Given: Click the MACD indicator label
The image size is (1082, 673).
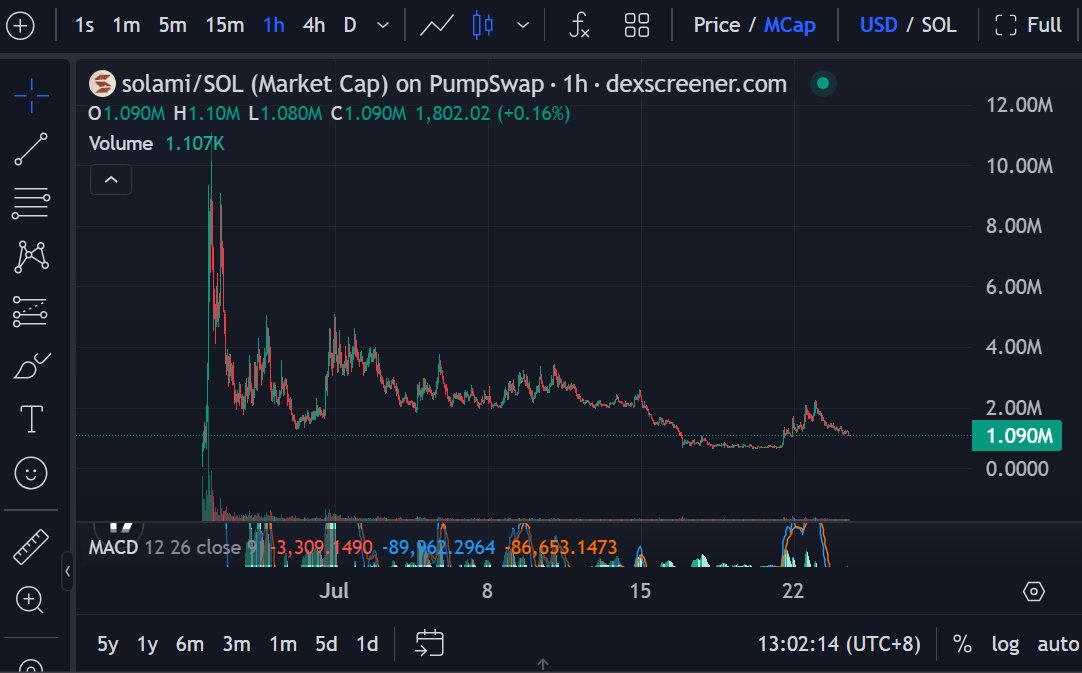Looking at the screenshot, I should (113, 547).
